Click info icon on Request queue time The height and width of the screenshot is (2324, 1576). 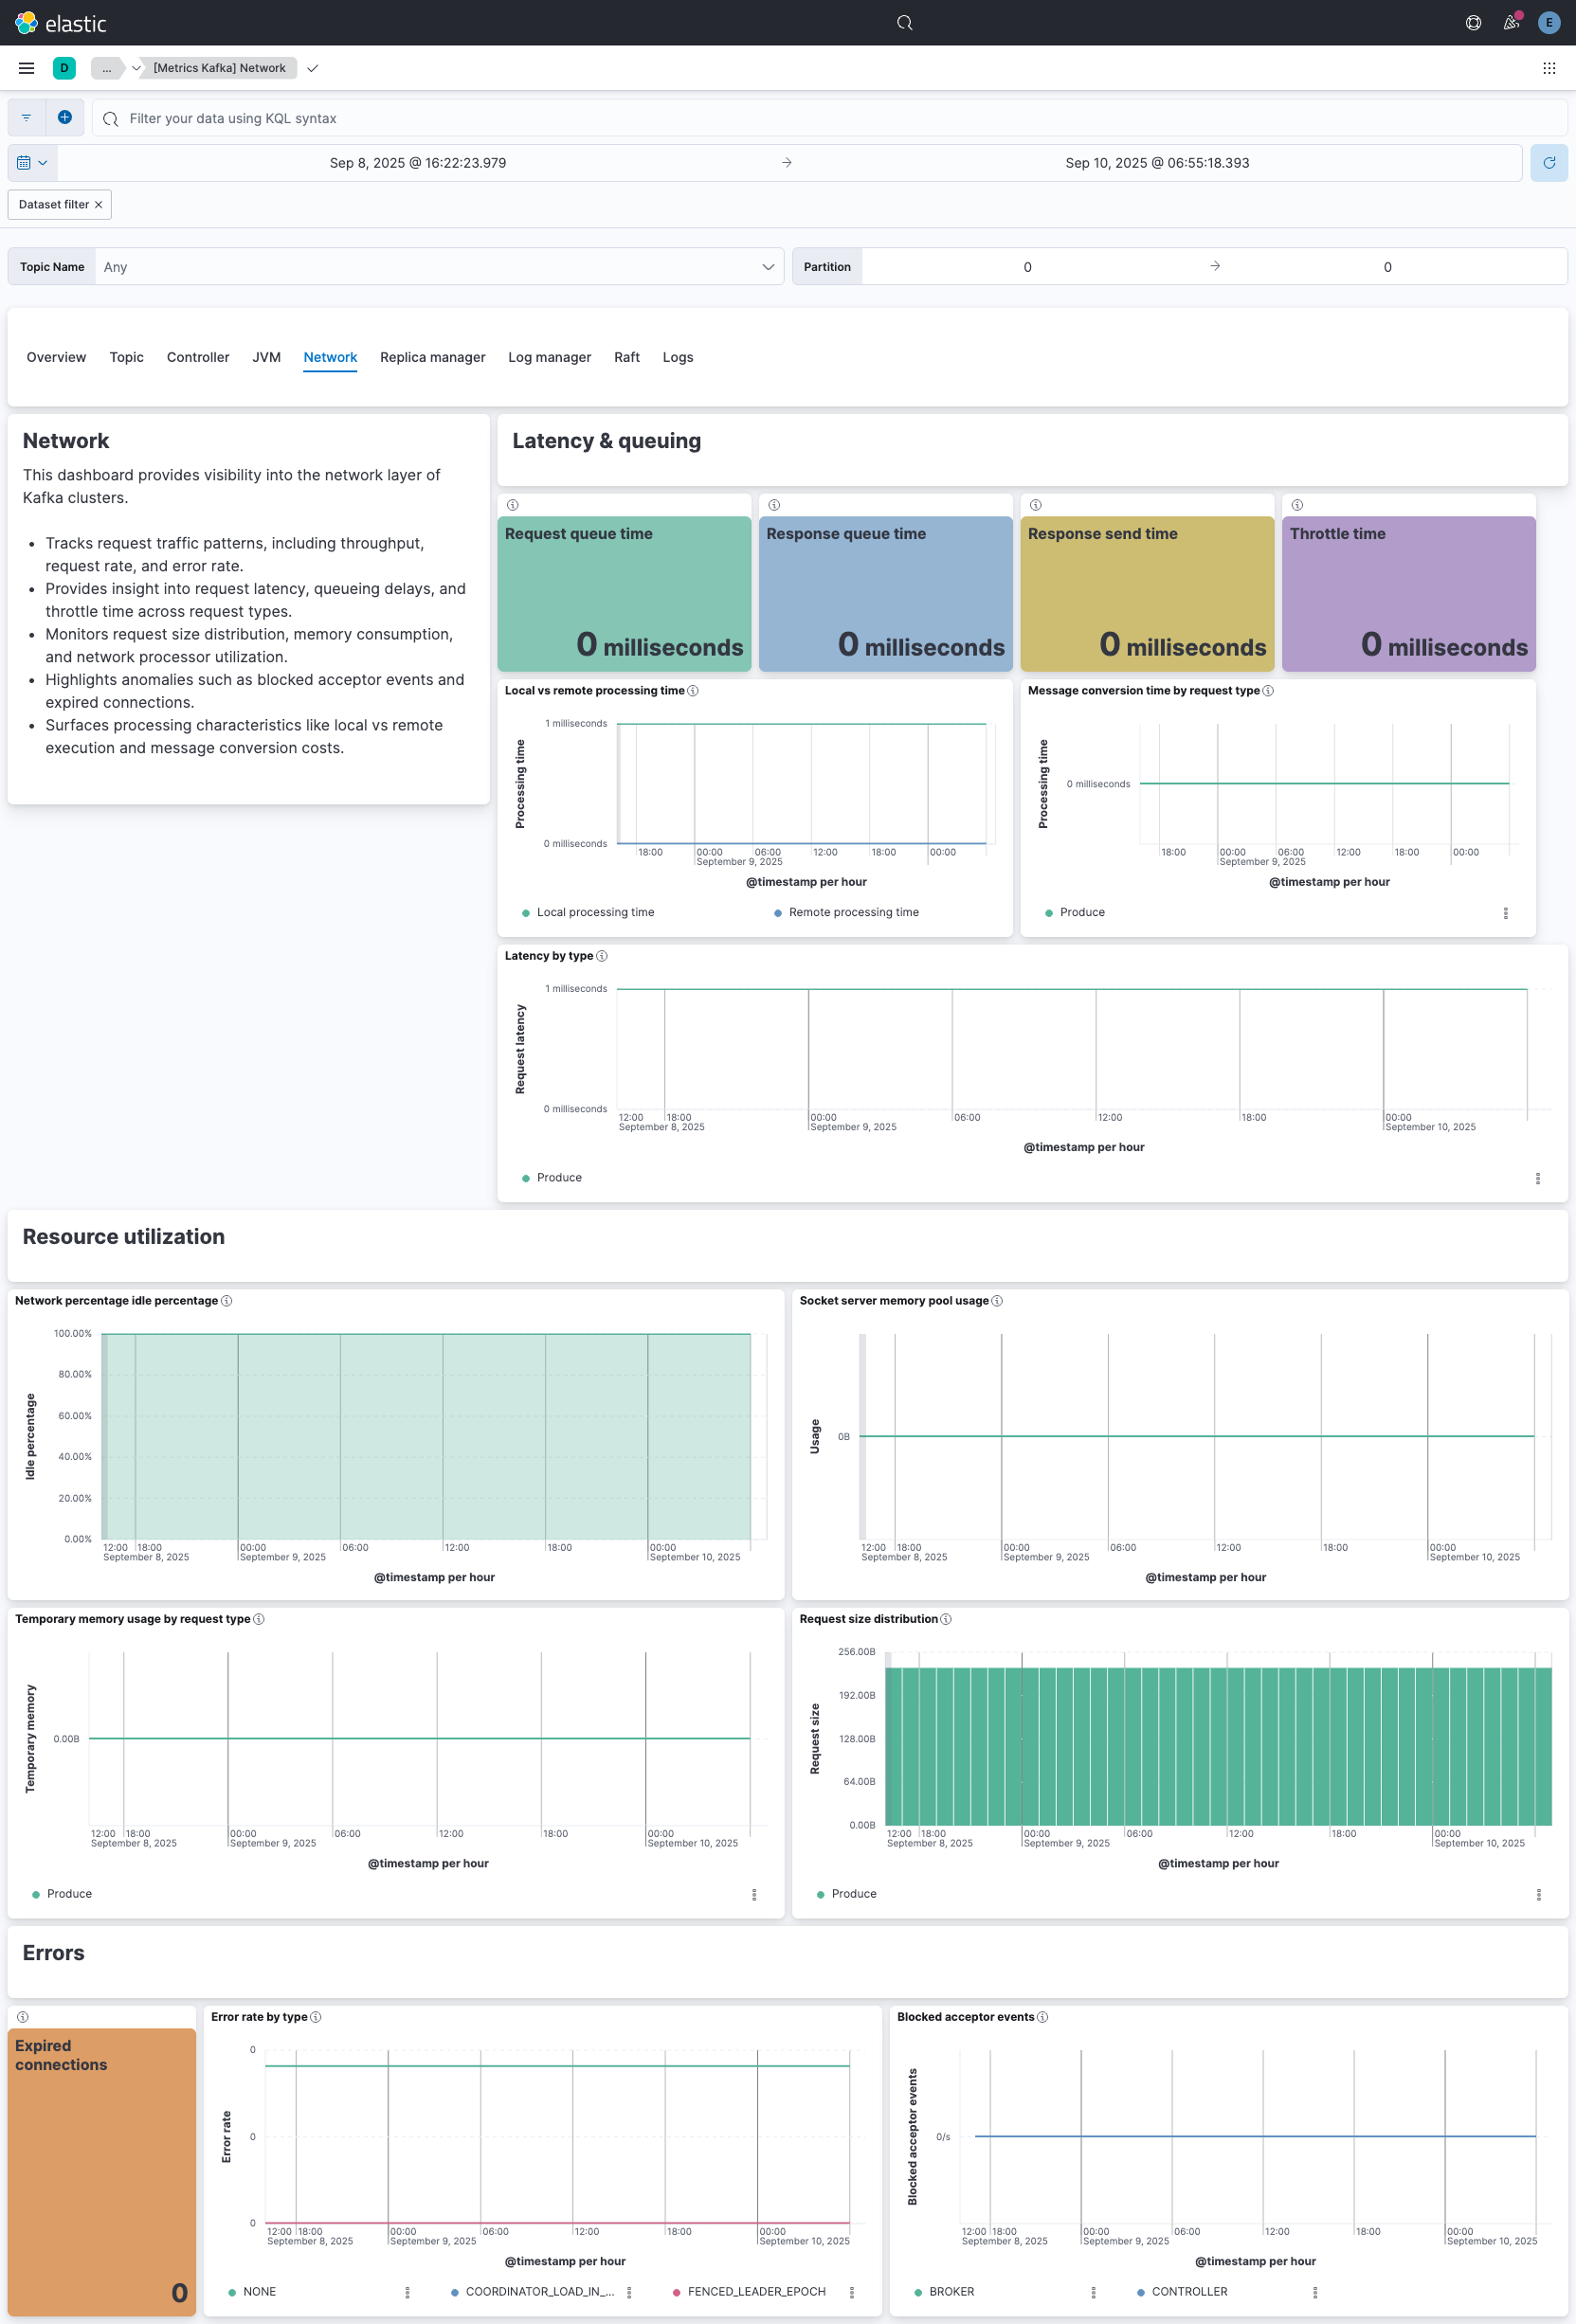coord(513,505)
